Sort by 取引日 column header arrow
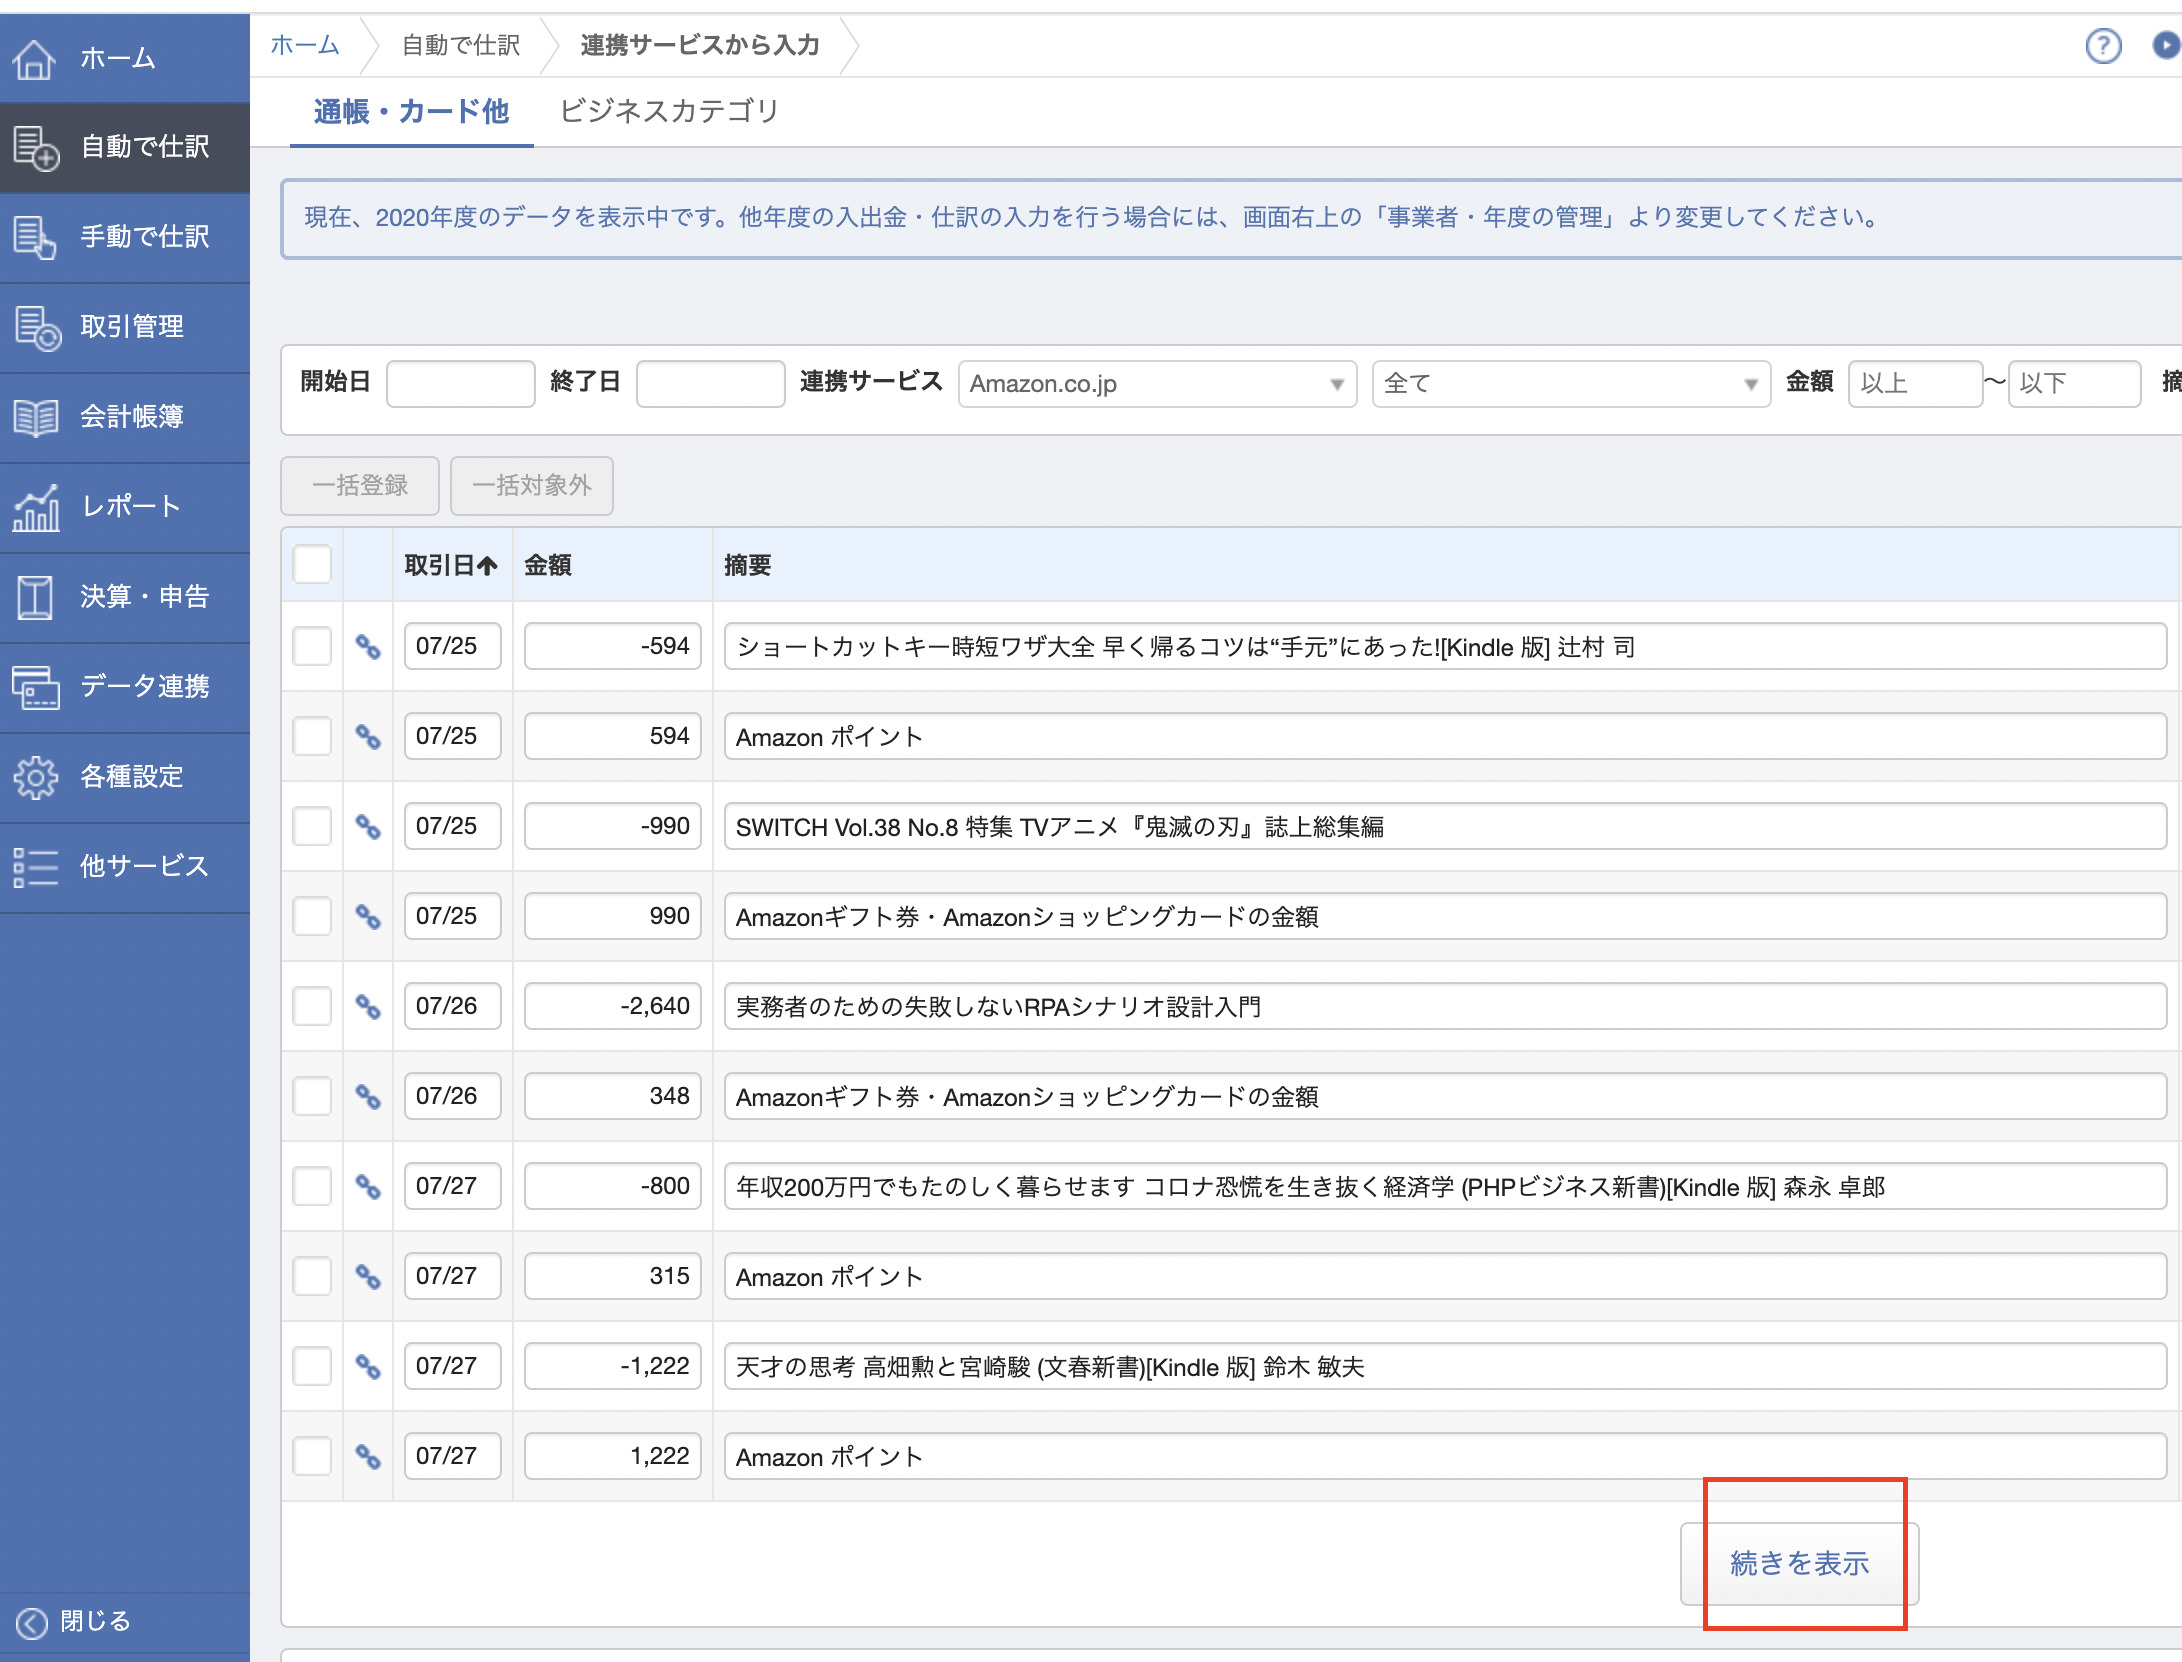The height and width of the screenshot is (1662, 2182). coord(487,566)
